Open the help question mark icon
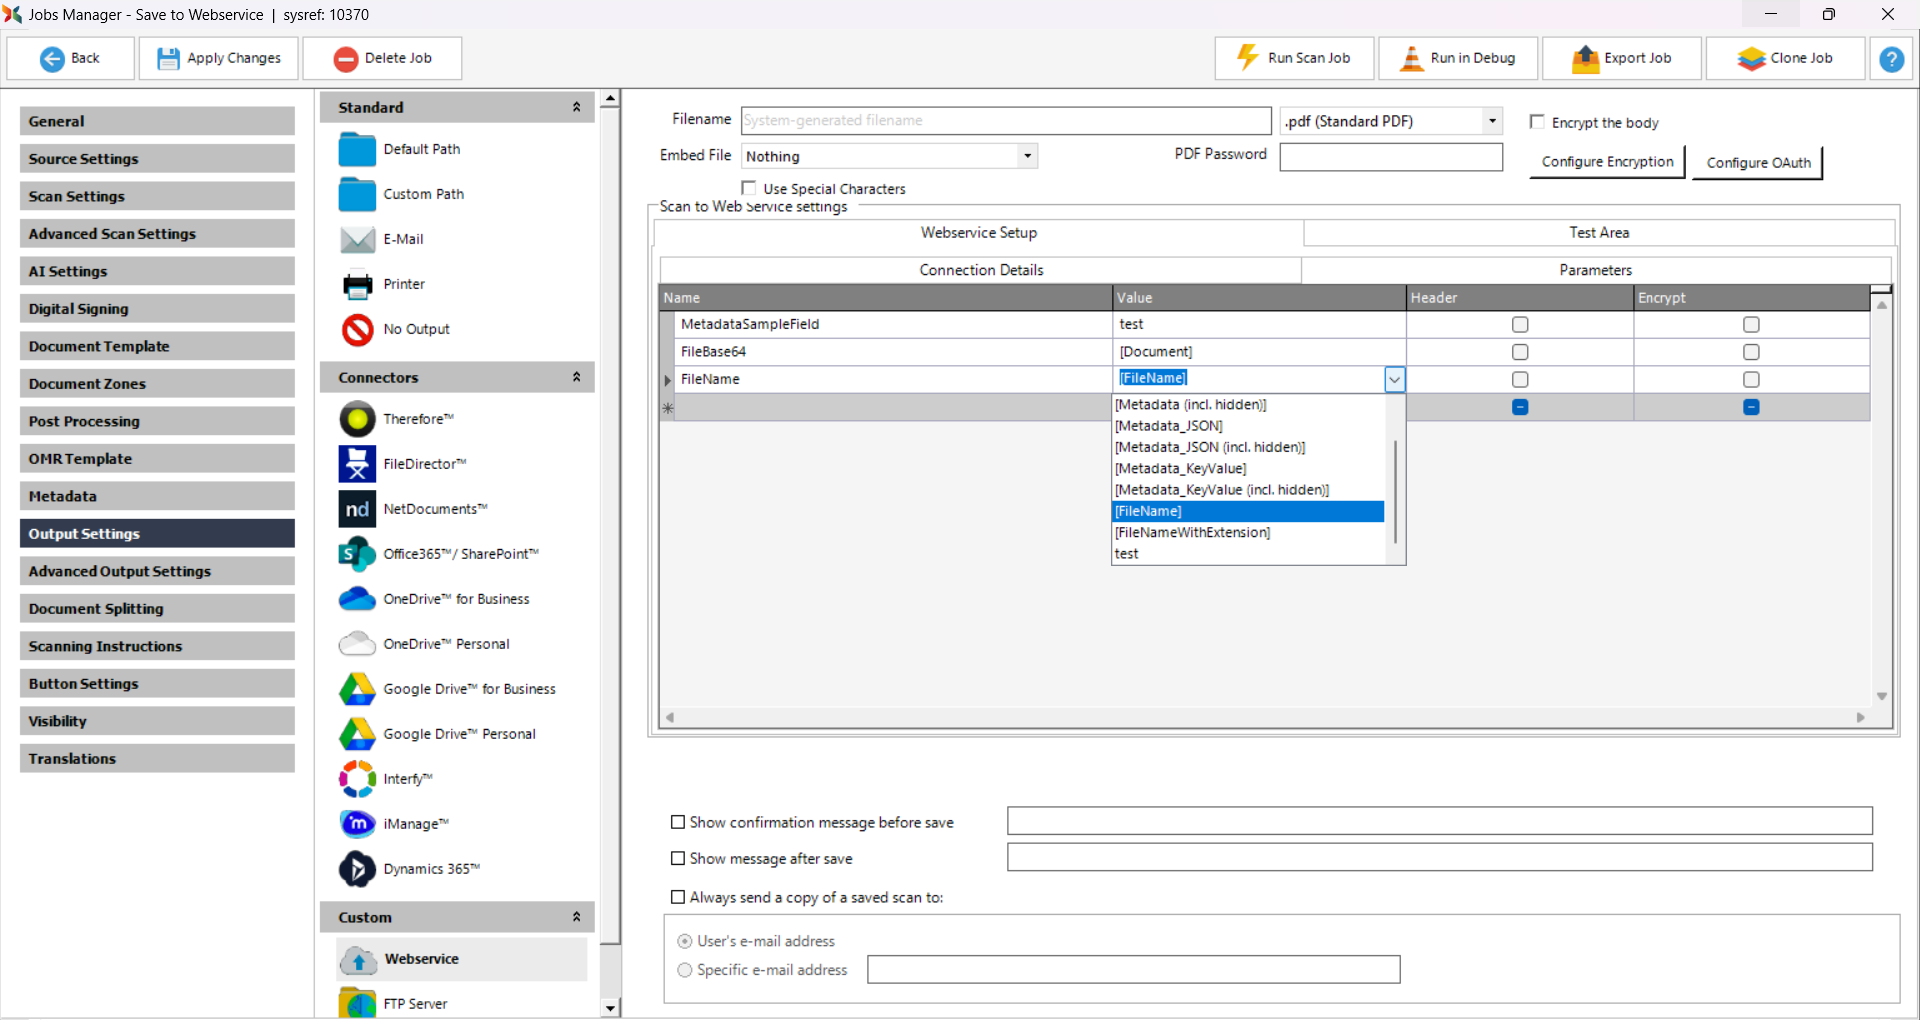1920x1020 pixels. pos(1891,59)
